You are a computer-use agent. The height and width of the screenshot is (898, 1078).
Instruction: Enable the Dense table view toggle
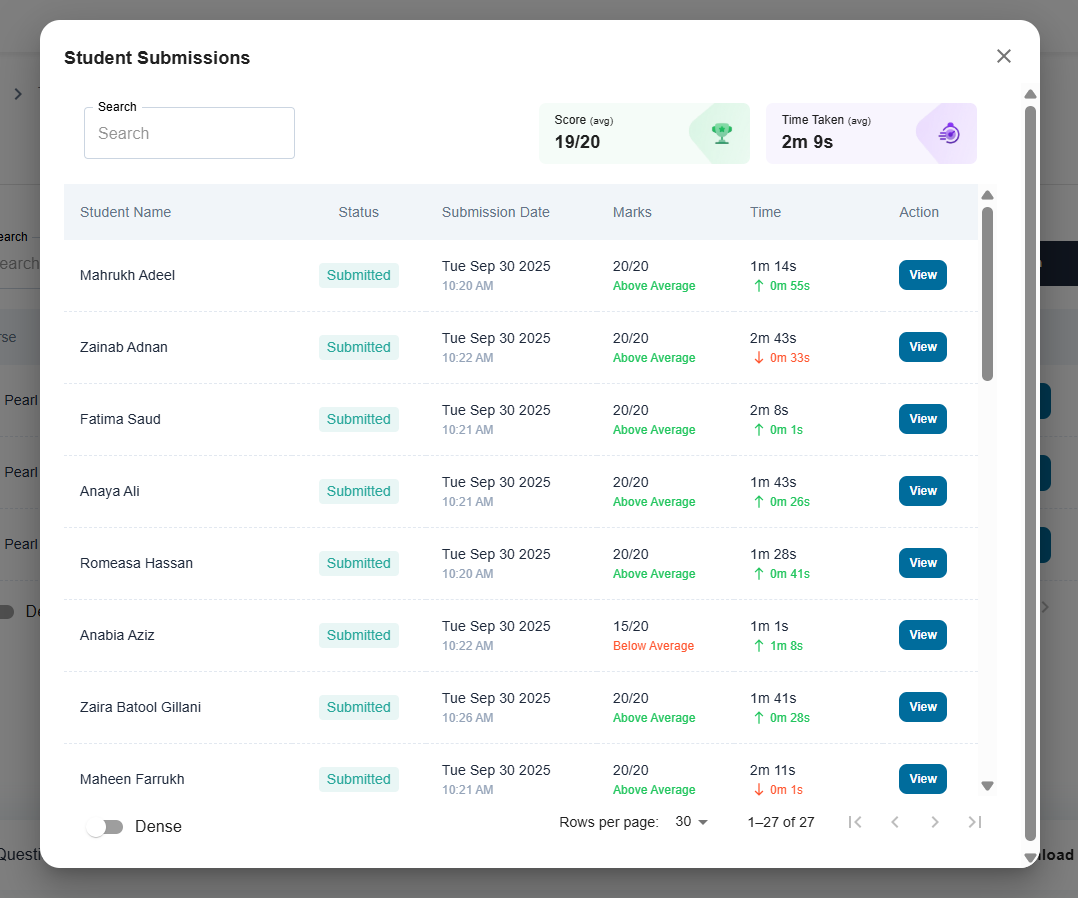(104, 826)
